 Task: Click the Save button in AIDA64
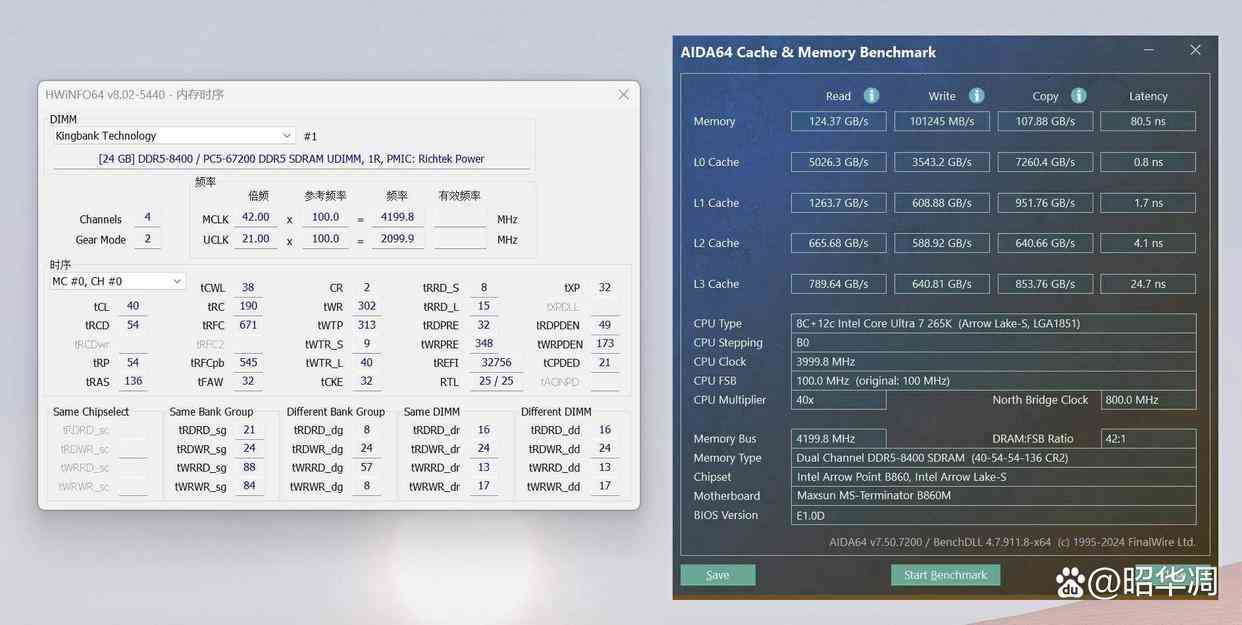(x=717, y=575)
